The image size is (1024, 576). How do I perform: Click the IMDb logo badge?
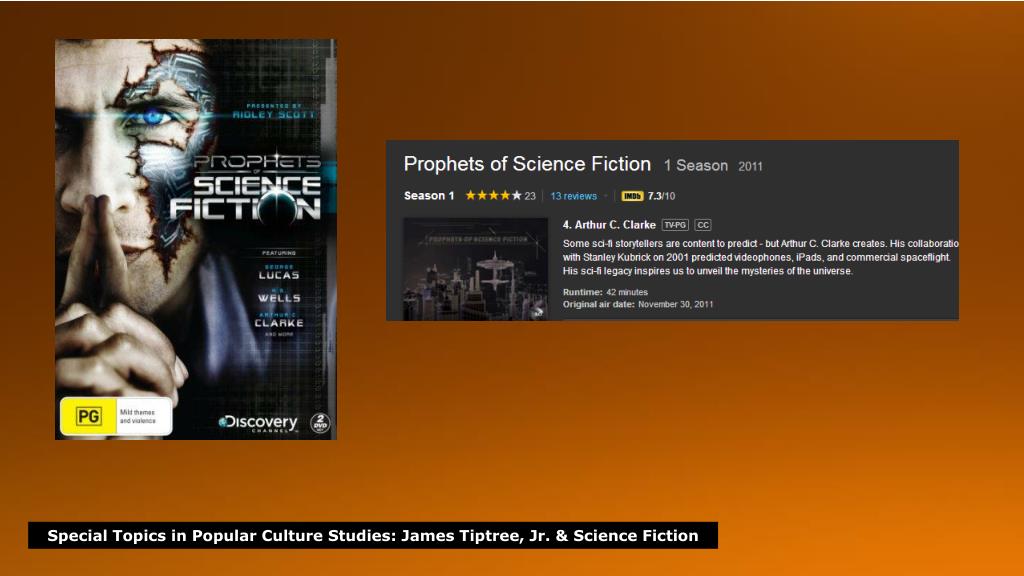632,196
